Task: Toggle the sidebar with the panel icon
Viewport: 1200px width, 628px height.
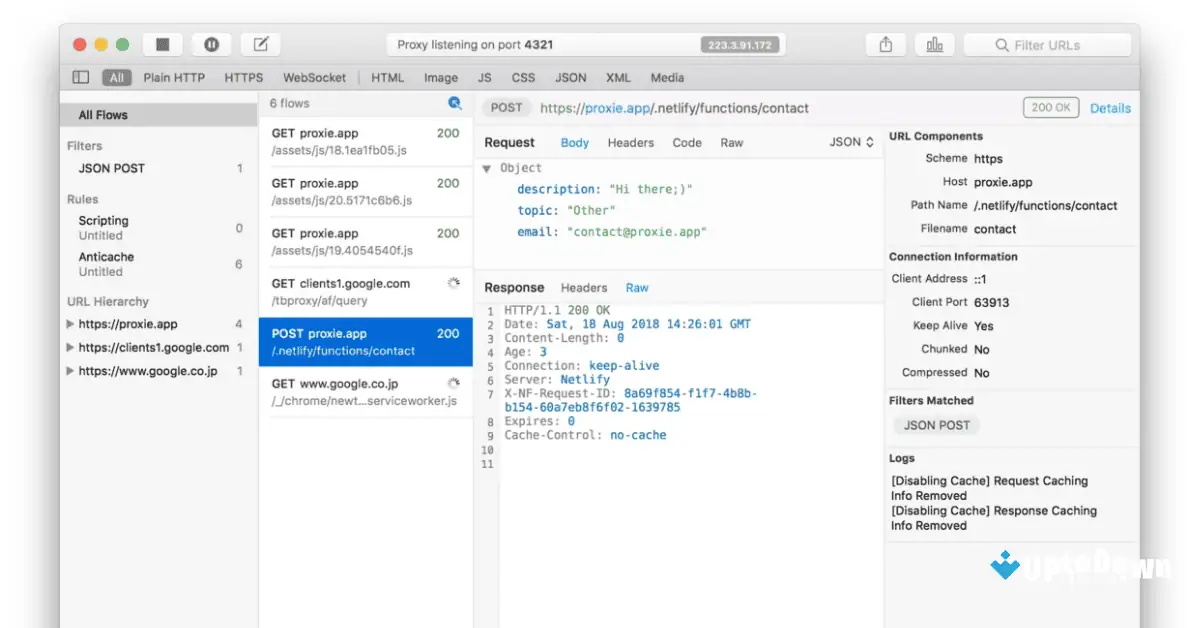Action: (79, 77)
